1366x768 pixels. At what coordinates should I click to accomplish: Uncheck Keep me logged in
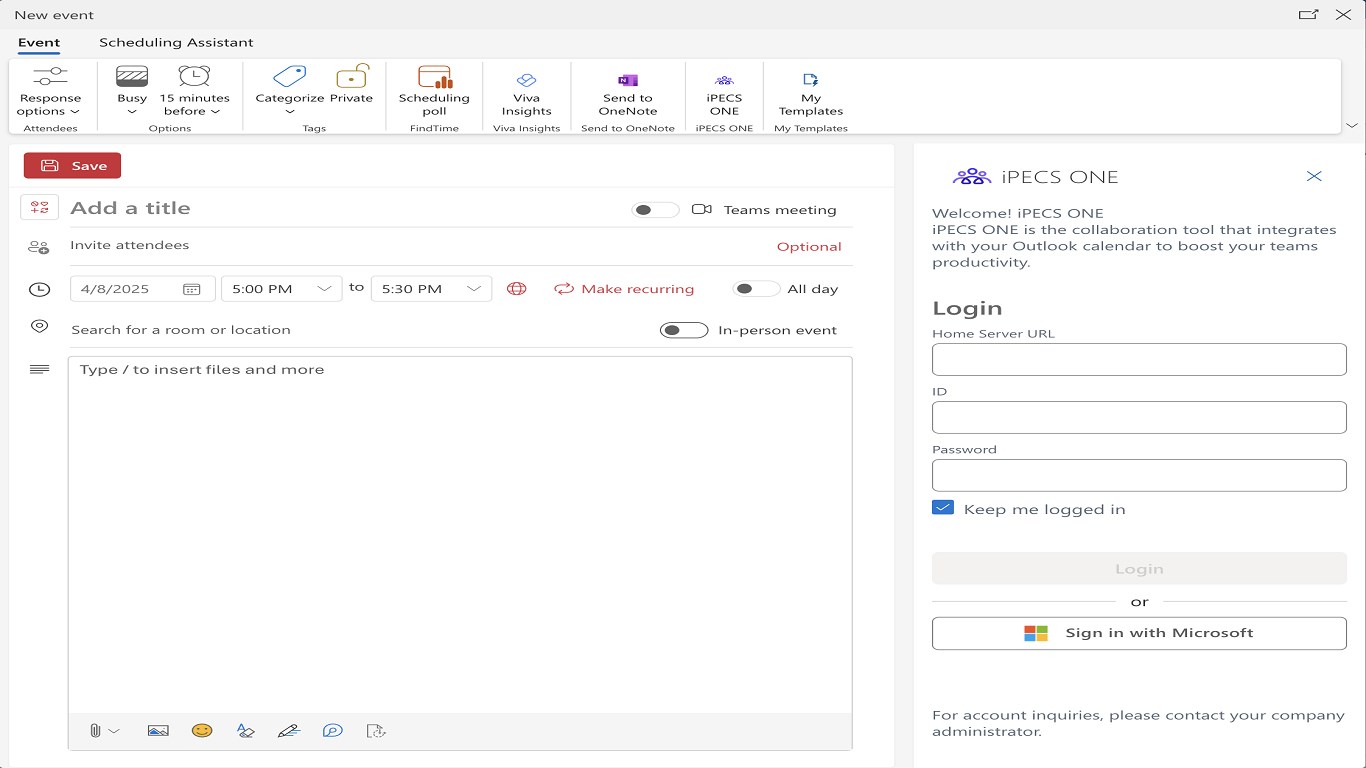click(x=943, y=508)
